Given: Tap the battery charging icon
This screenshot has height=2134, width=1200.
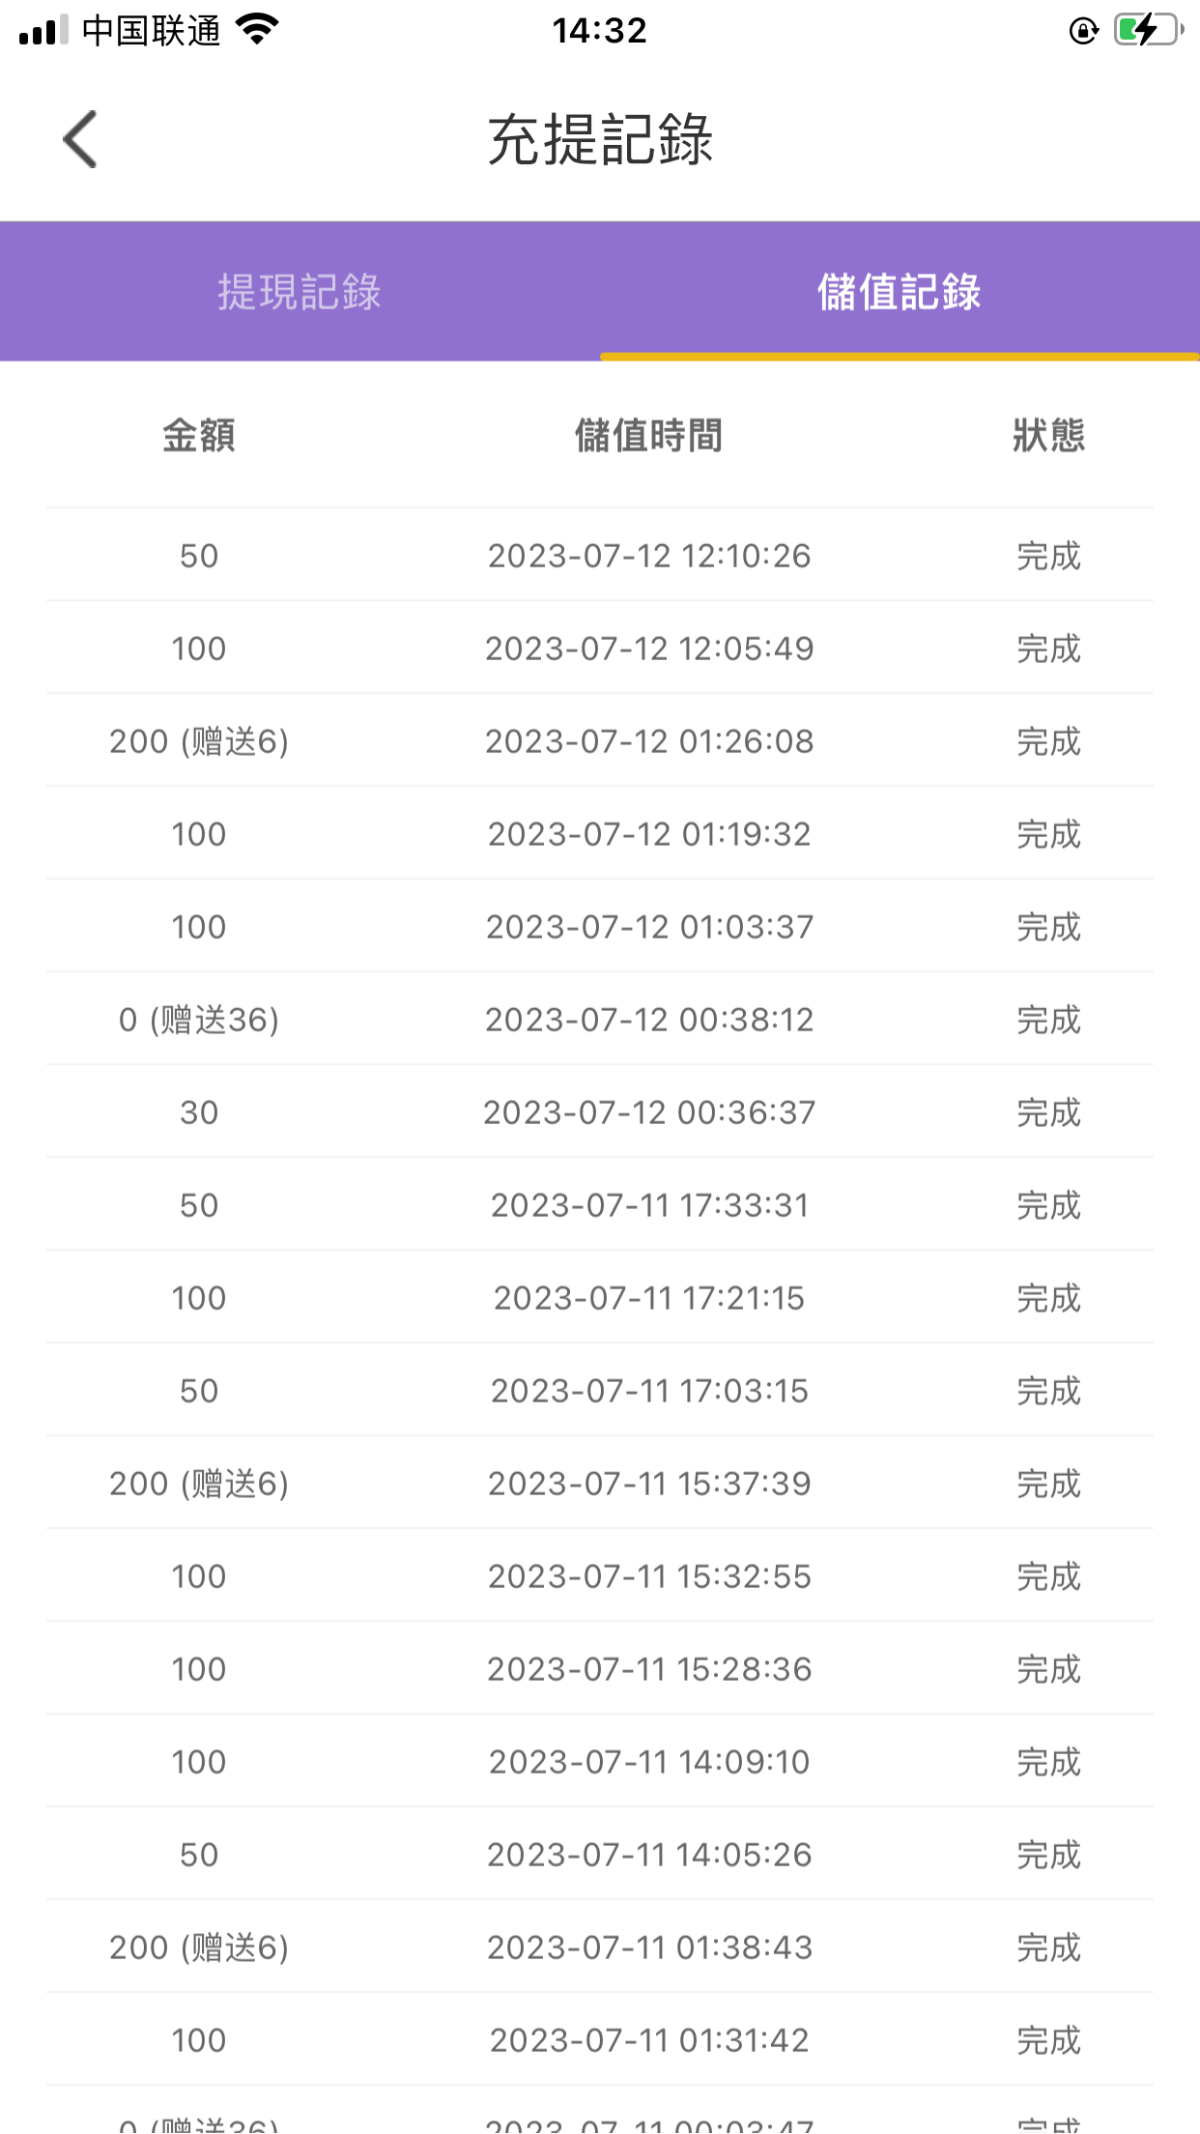Looking at the screenshot, I should (1147, 30).
